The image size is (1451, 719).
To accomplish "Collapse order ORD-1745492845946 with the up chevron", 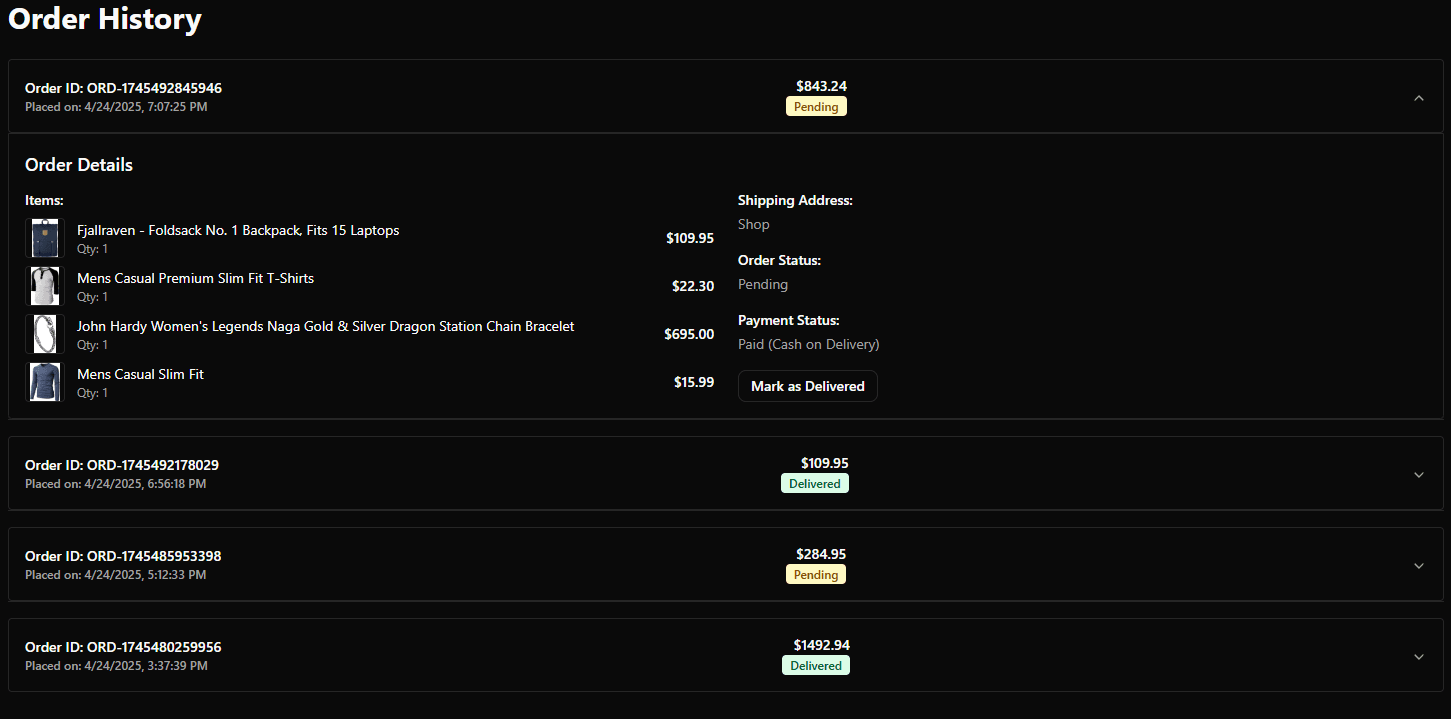I will (1418, 97).
